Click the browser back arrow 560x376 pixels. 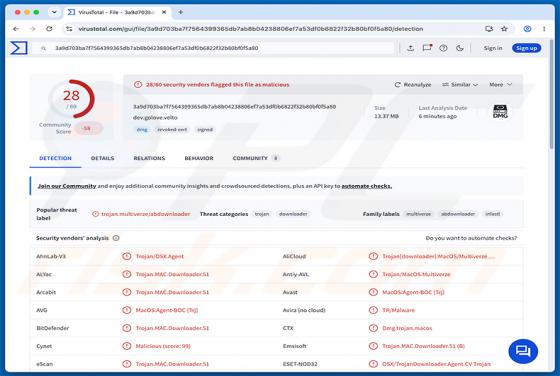(16, 29)
